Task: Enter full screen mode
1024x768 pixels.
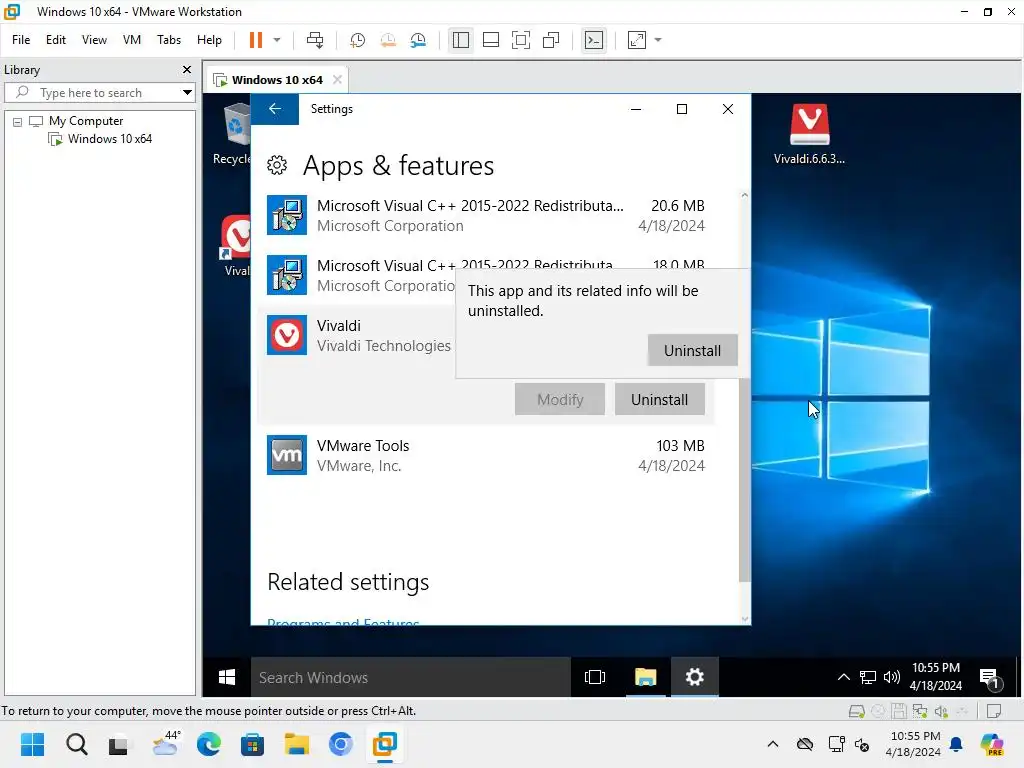Action: 520,40
